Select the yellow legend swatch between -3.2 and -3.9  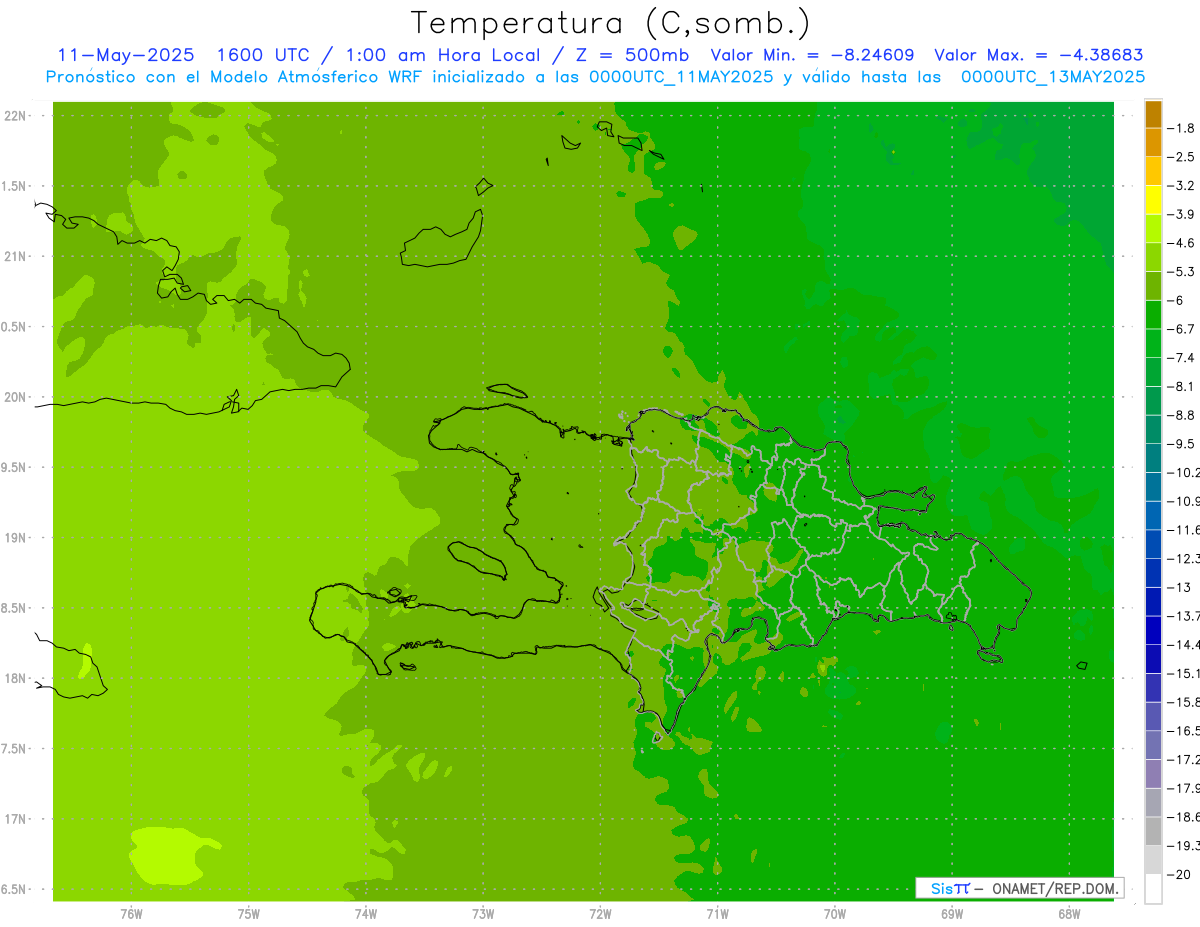pos(1153,200)
